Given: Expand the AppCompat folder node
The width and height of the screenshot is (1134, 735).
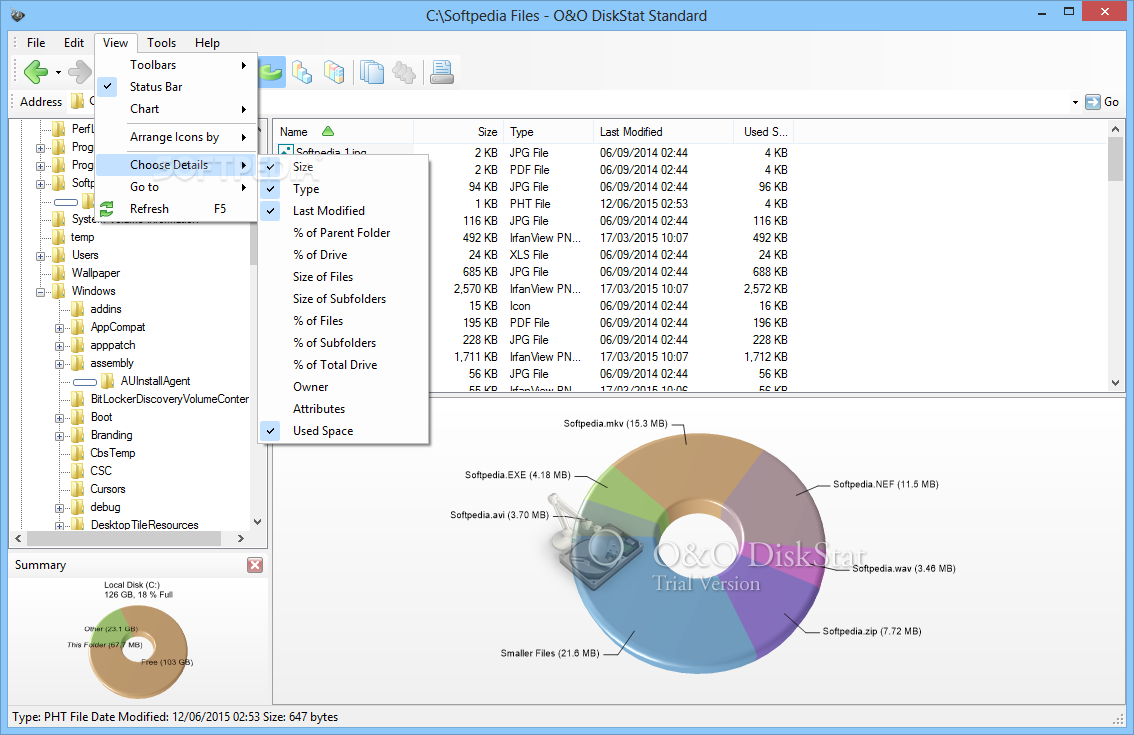Looking at the screenshot, I should pos(59,328).
